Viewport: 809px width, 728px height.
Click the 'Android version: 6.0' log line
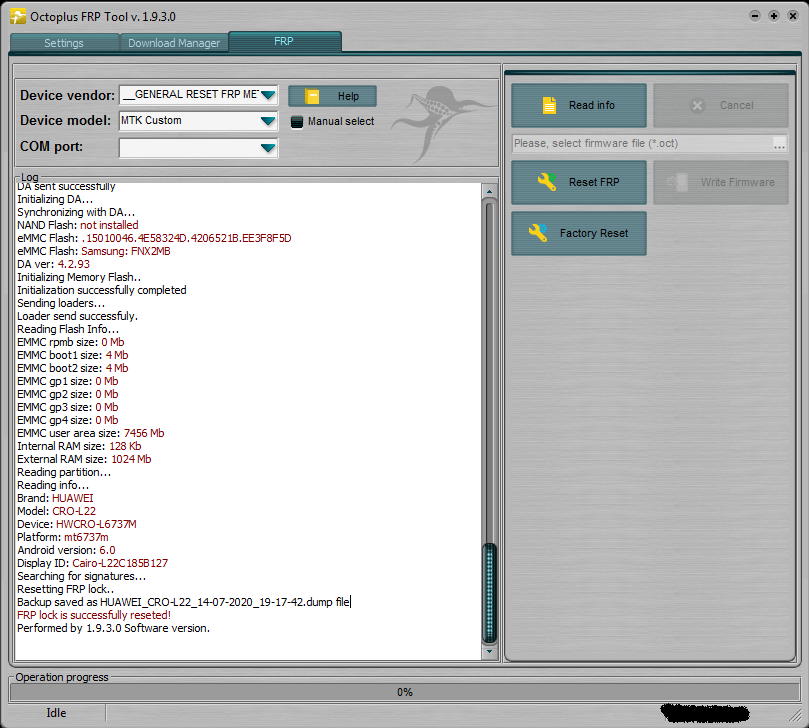pos(67,550)
